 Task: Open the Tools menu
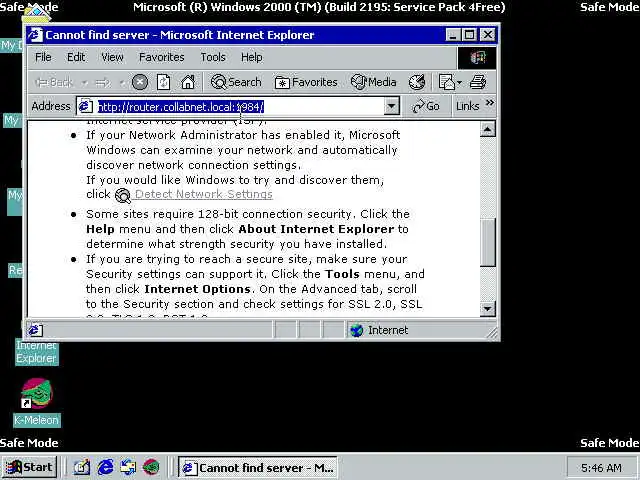coord(213,57)
